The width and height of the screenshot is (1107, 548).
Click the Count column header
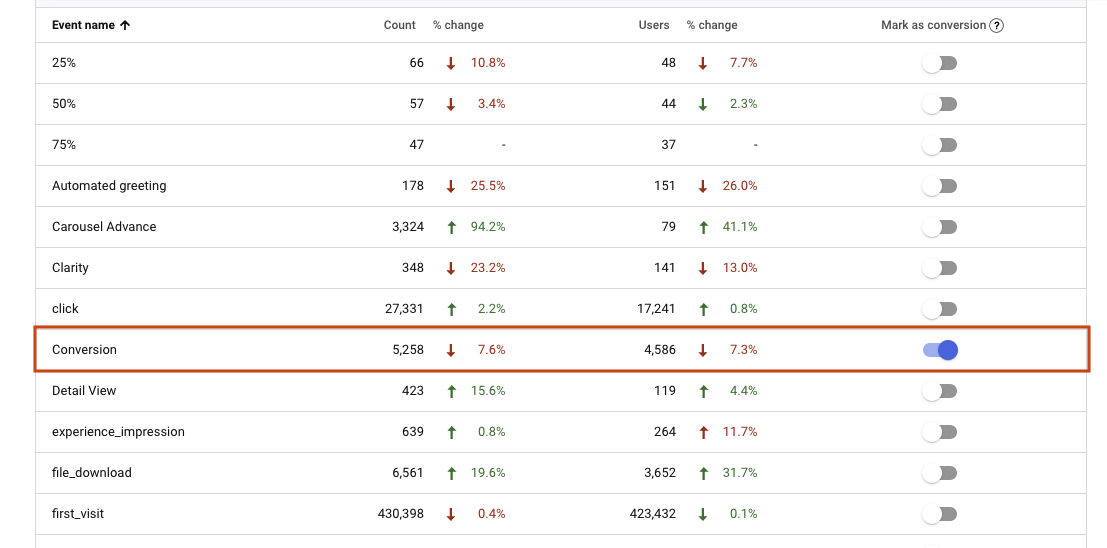pos(400,25)
